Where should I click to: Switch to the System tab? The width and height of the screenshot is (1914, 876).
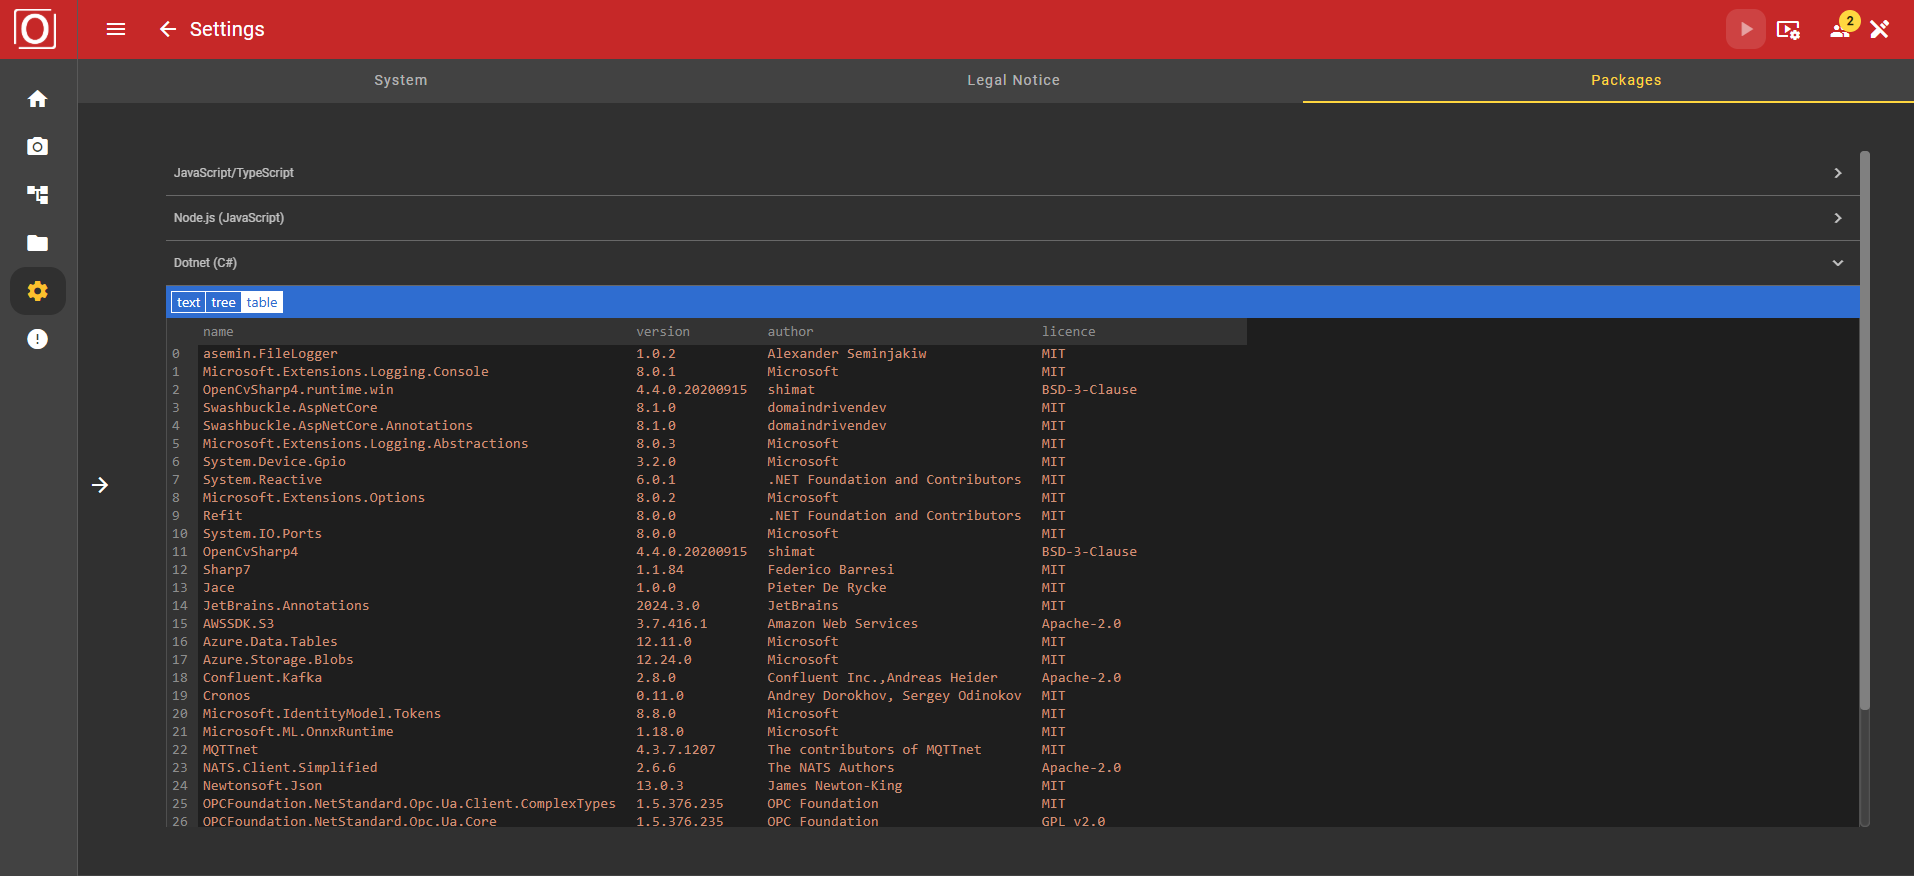click(401, 80)
